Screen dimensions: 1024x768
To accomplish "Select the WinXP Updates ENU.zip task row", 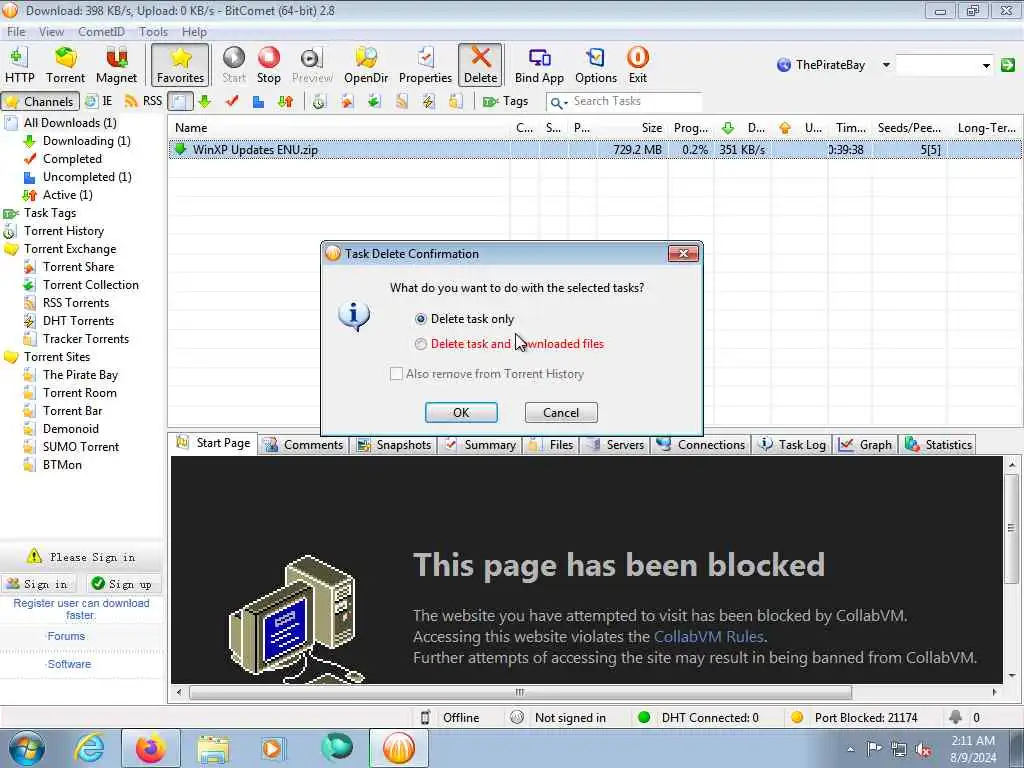I will point(594,150).
